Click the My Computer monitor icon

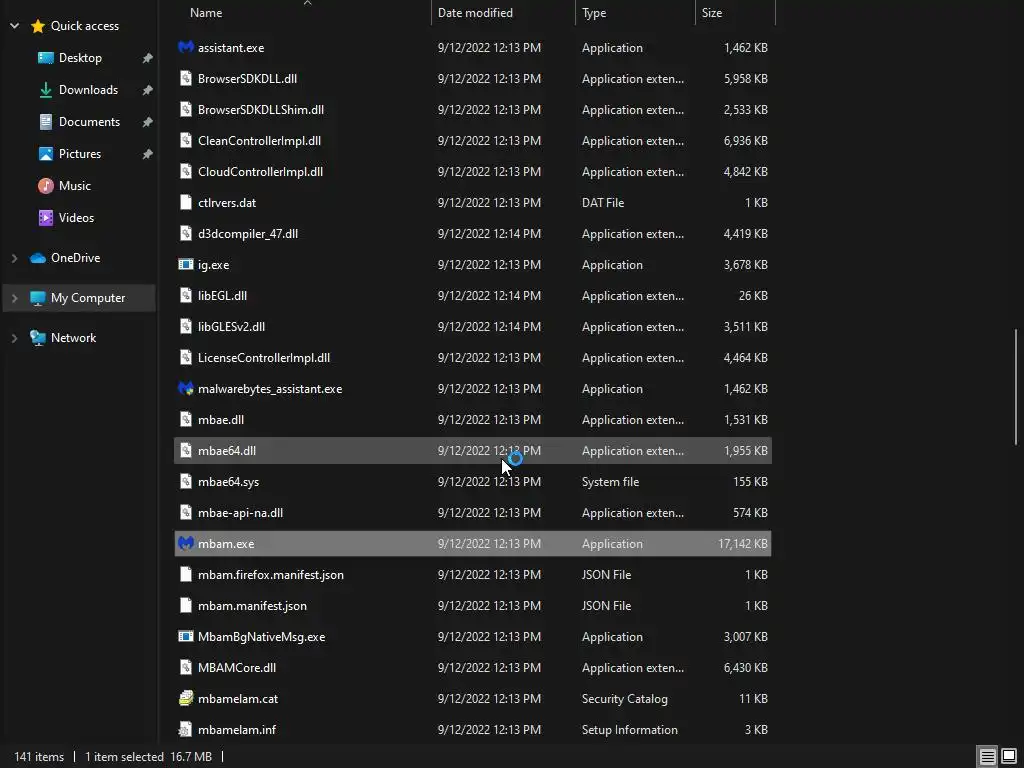tap(38, 298)
